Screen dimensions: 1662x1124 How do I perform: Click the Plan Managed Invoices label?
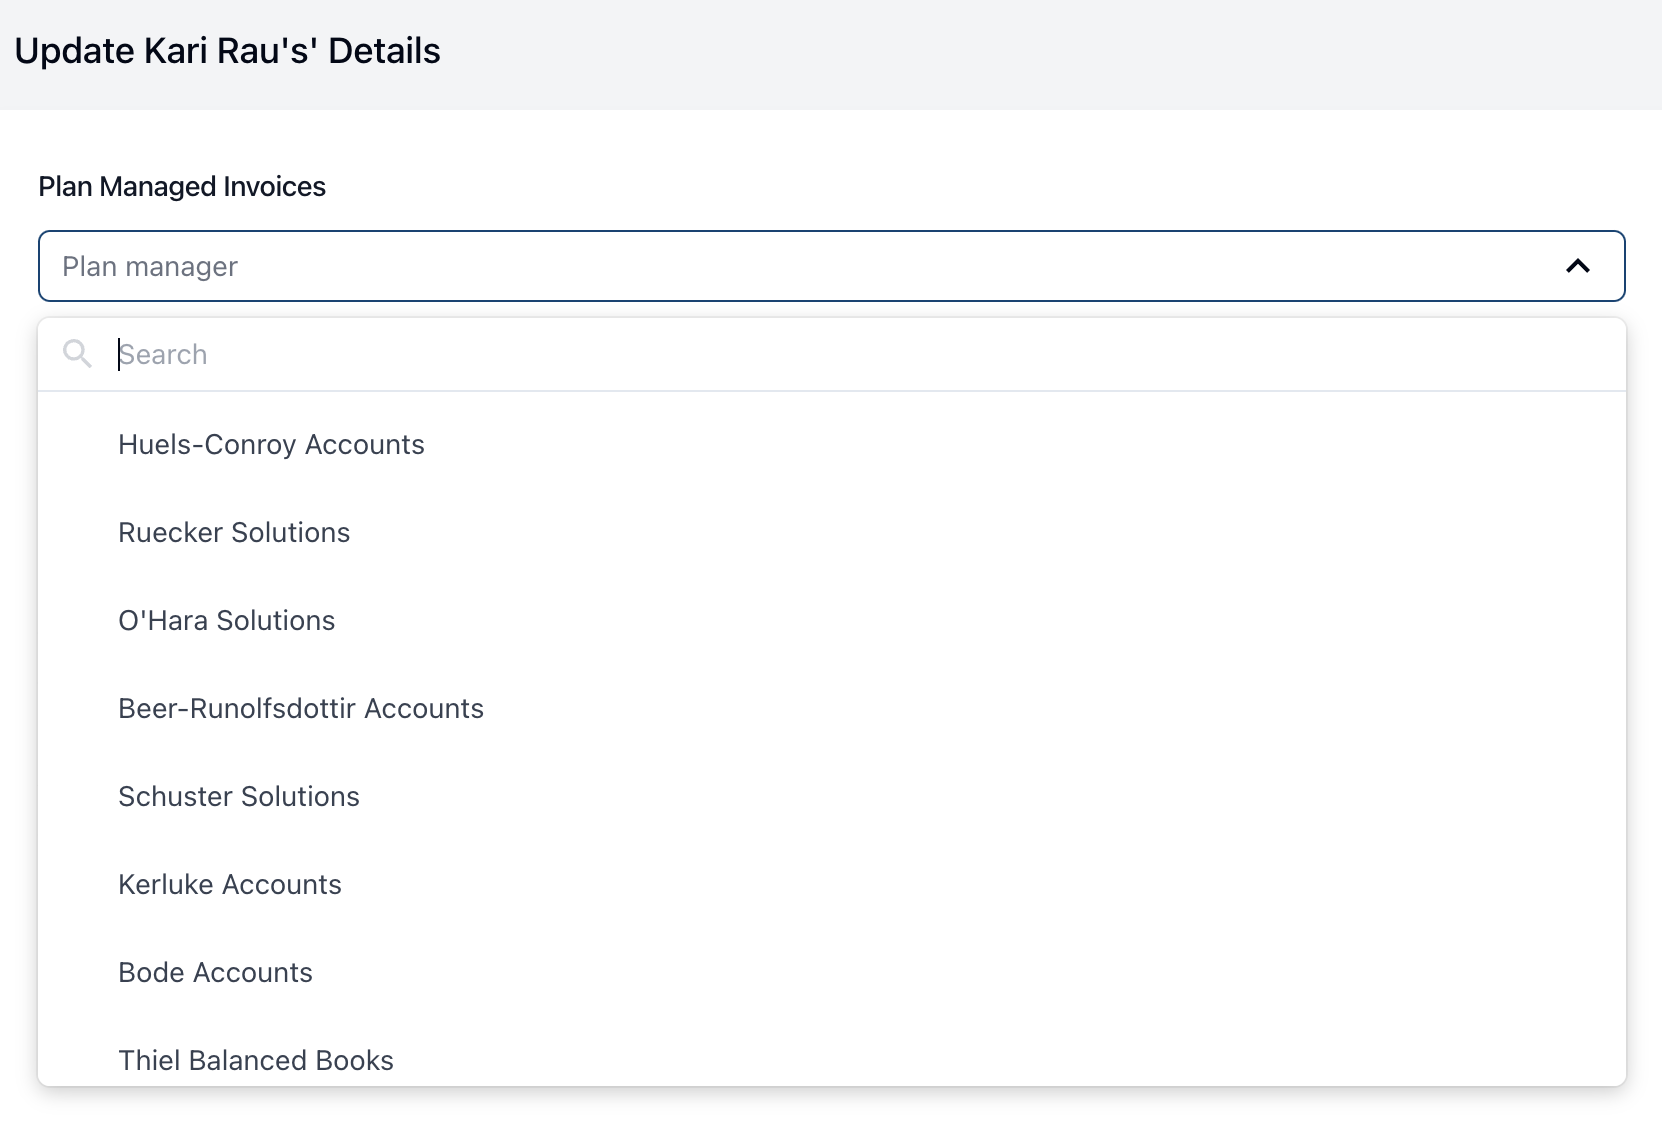[x=182, y=187]
